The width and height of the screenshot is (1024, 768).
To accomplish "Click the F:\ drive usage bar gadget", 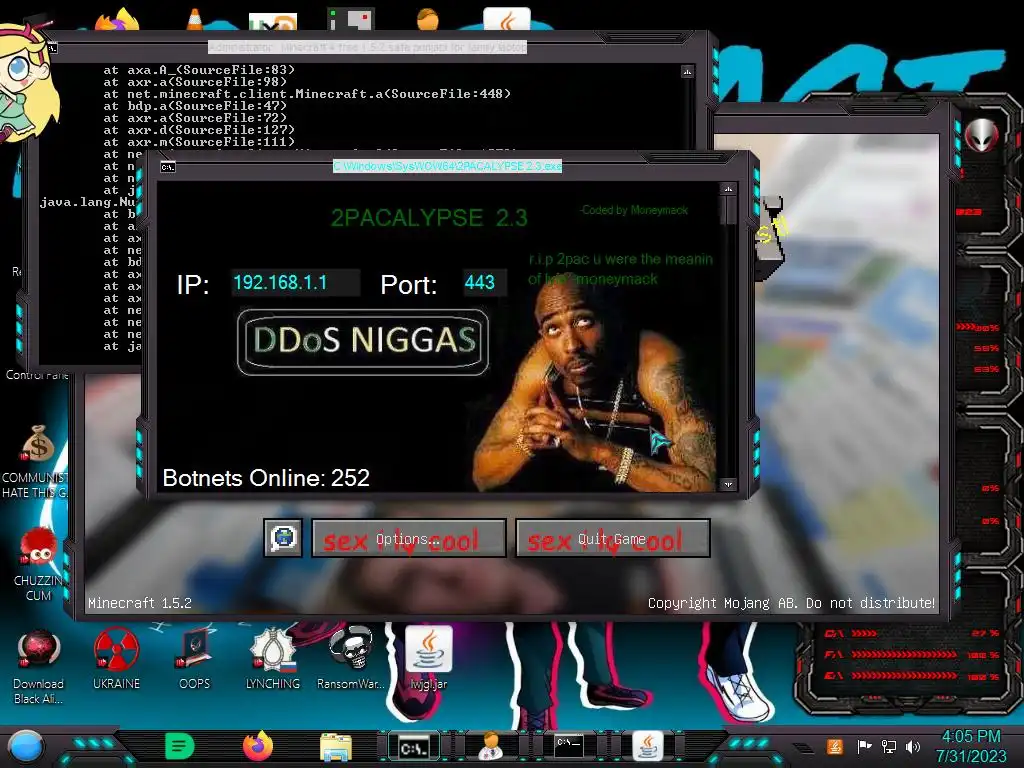I will pyautogui.click(x=912, y=654).
